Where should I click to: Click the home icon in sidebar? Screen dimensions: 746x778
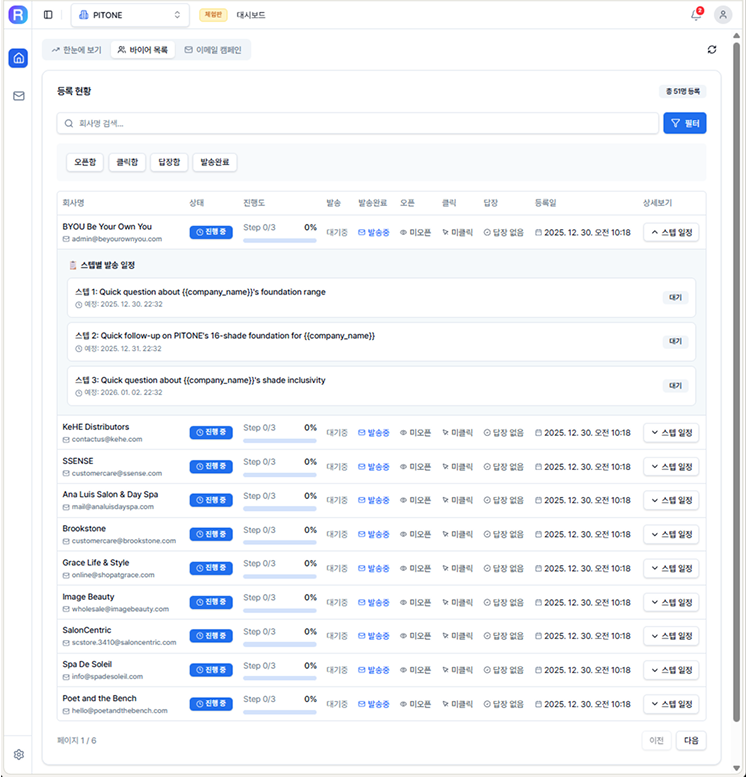tap(18, 58)
